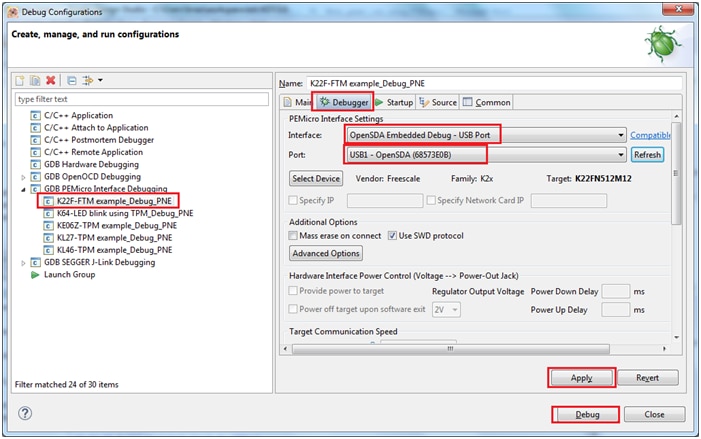Screen dimensions: 701x439
Task: Click the GDB Hardware Debugging type icon
Action: (35, 165)
